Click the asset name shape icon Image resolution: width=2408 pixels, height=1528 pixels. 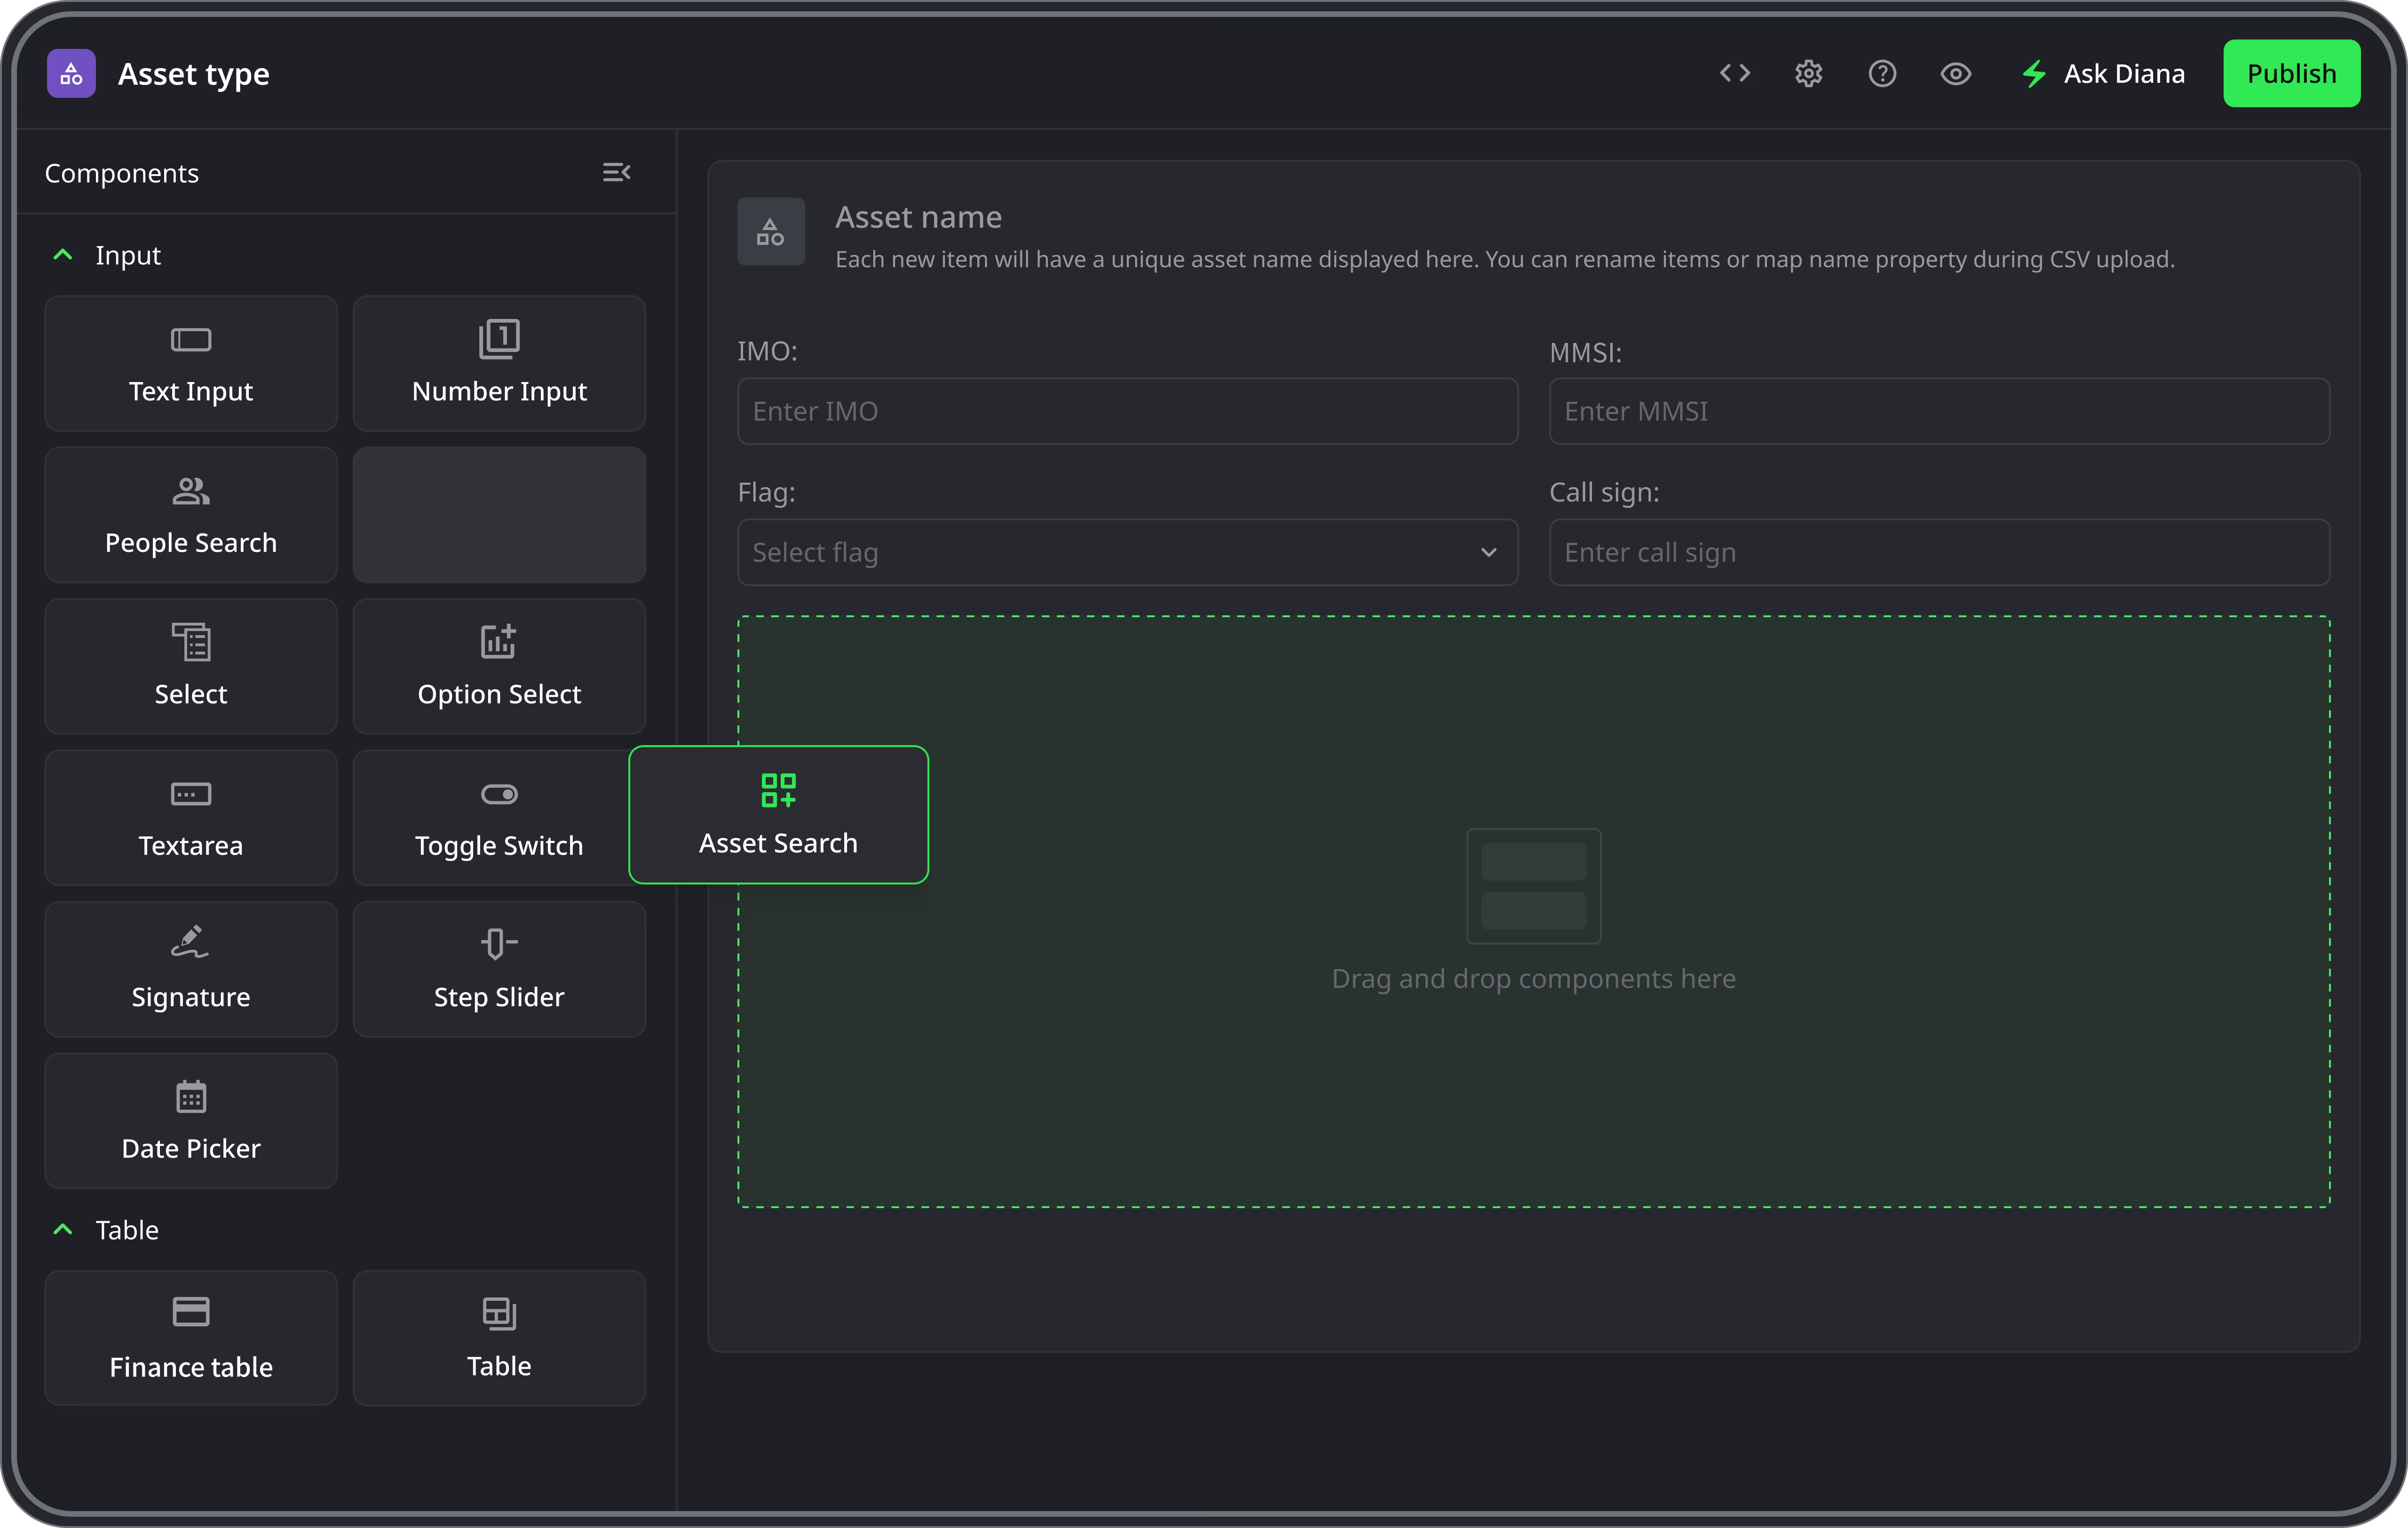coord(770,231)
